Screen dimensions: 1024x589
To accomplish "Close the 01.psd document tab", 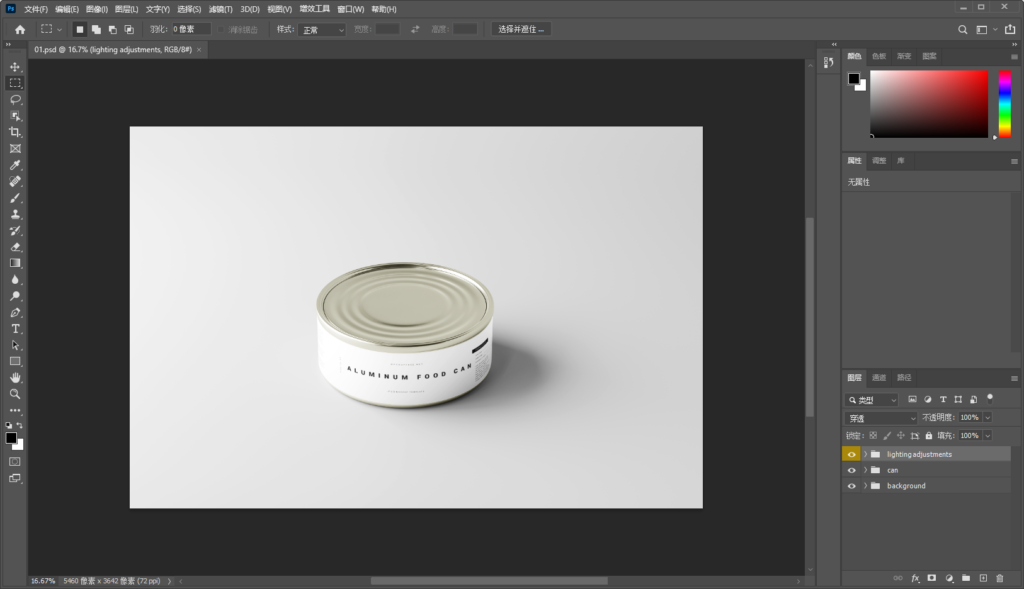I will tap(199, 50).
